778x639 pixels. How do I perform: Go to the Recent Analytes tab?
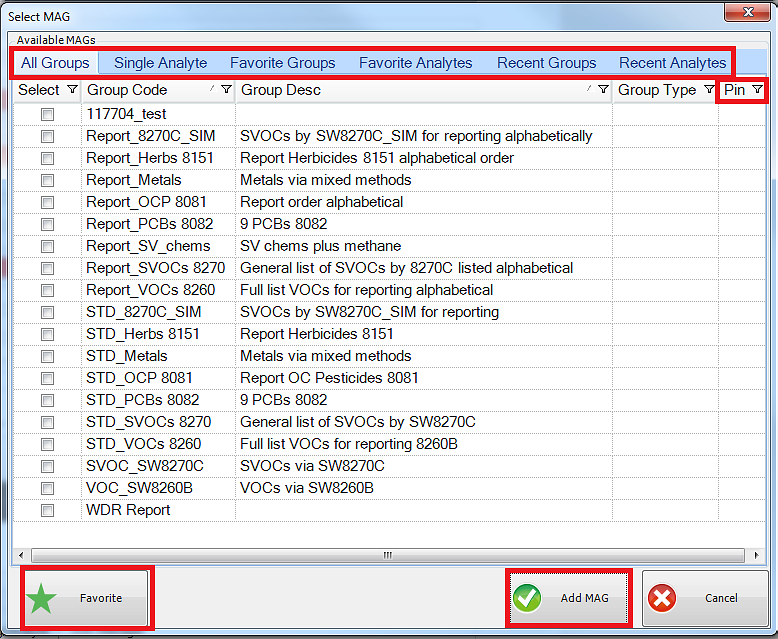tap(672, 63)
